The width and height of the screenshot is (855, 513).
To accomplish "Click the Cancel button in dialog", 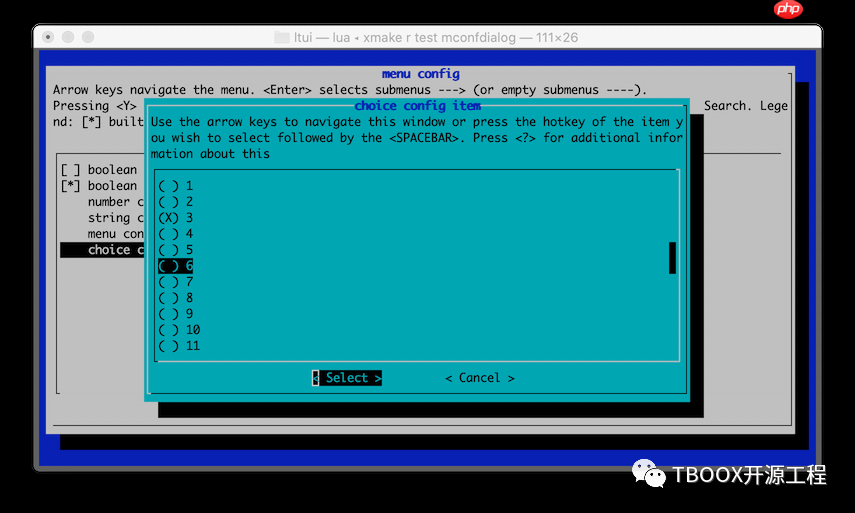I will (480, 378).
